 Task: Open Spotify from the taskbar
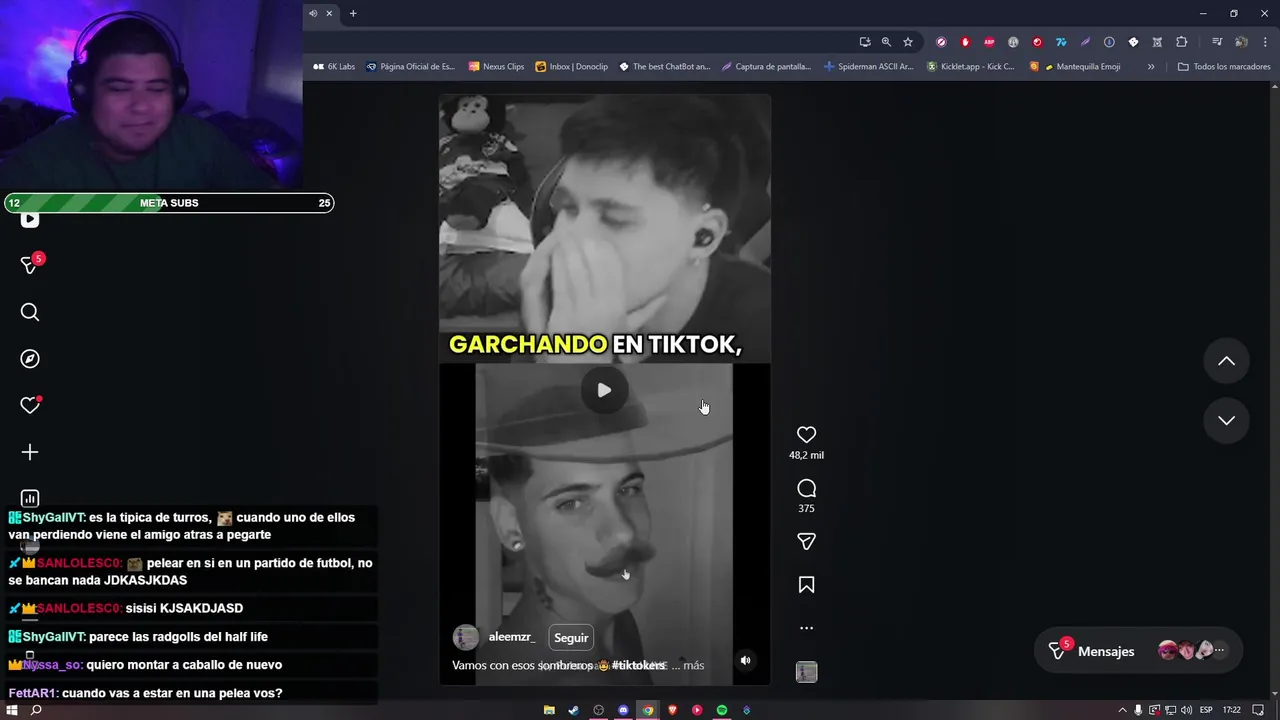pos(722,710)
